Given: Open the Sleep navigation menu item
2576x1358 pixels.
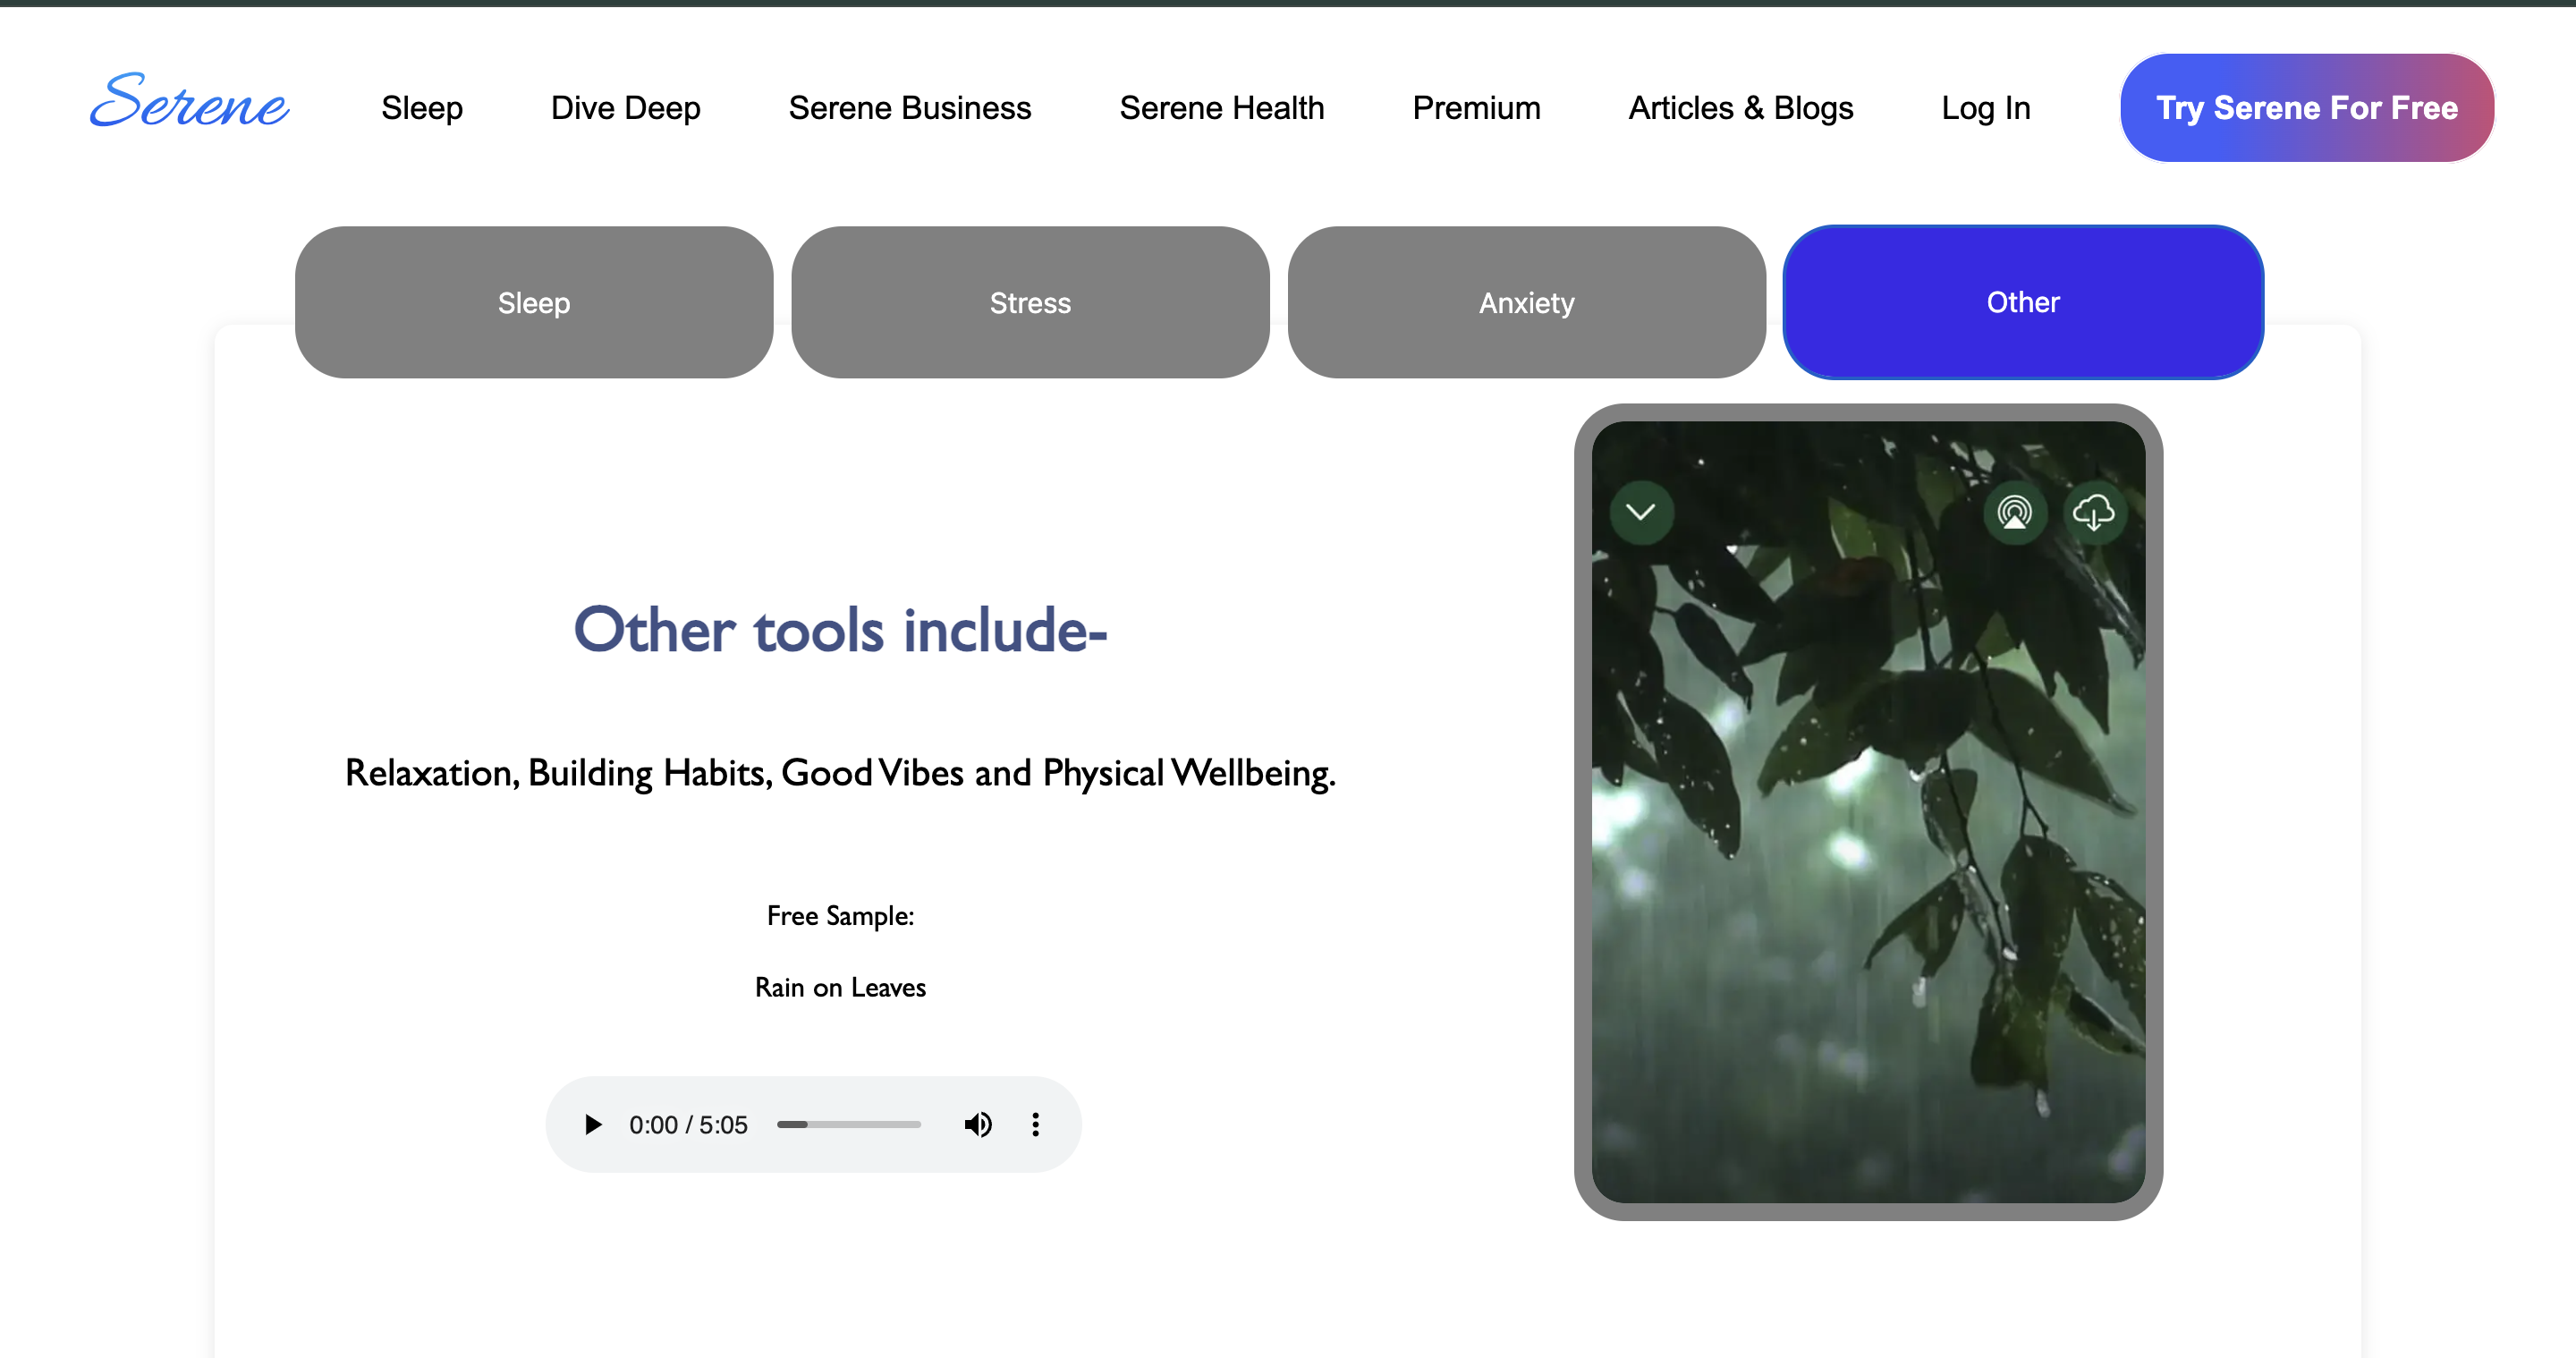Looking at the screenshot, I should click(x=422, y=107).
